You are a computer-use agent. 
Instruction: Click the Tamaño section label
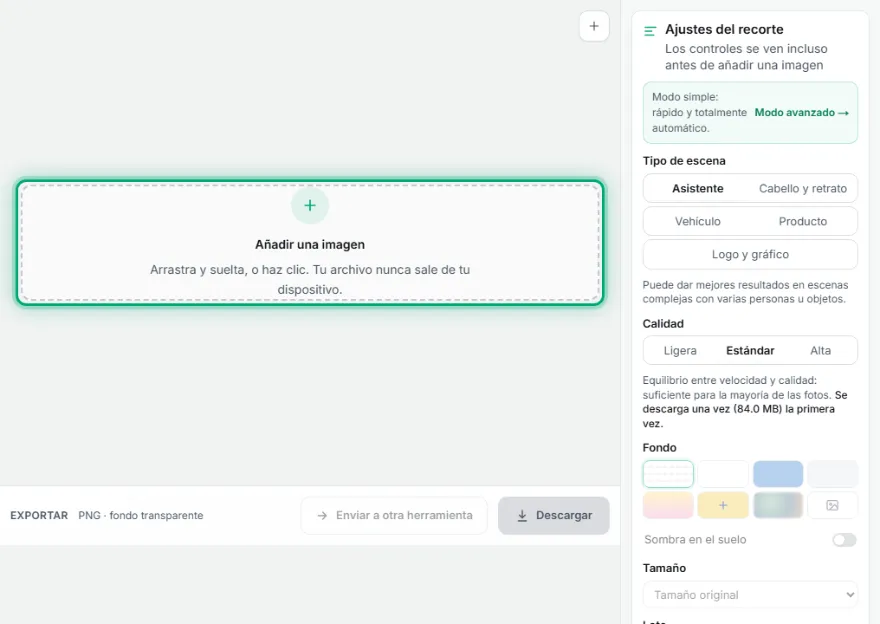tap(664, 568)
